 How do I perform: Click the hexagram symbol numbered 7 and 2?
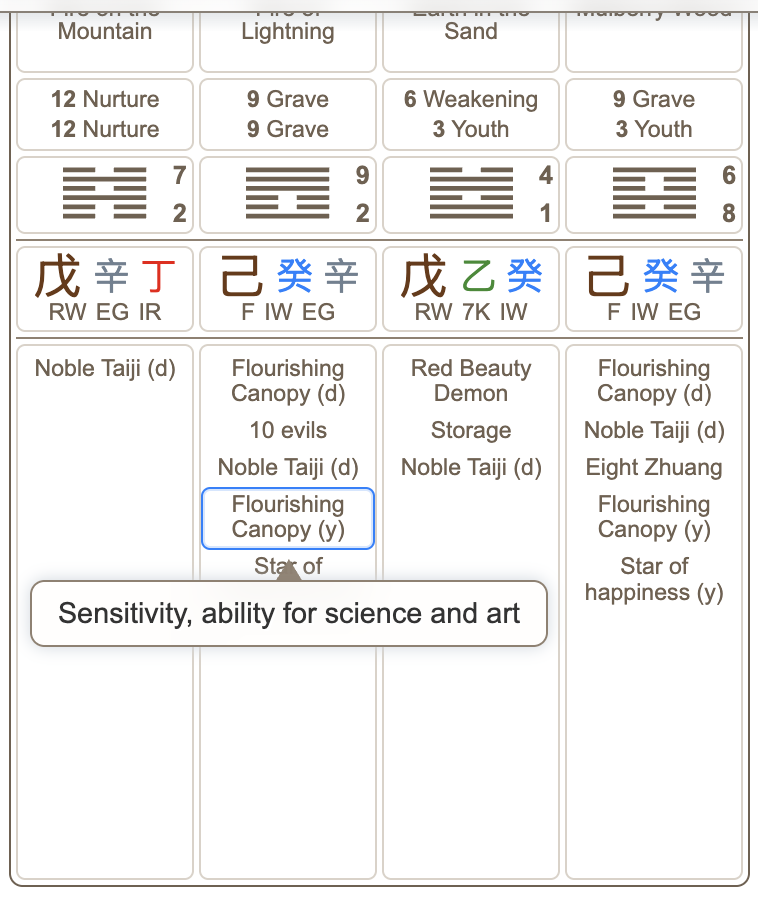click(104, 193)
